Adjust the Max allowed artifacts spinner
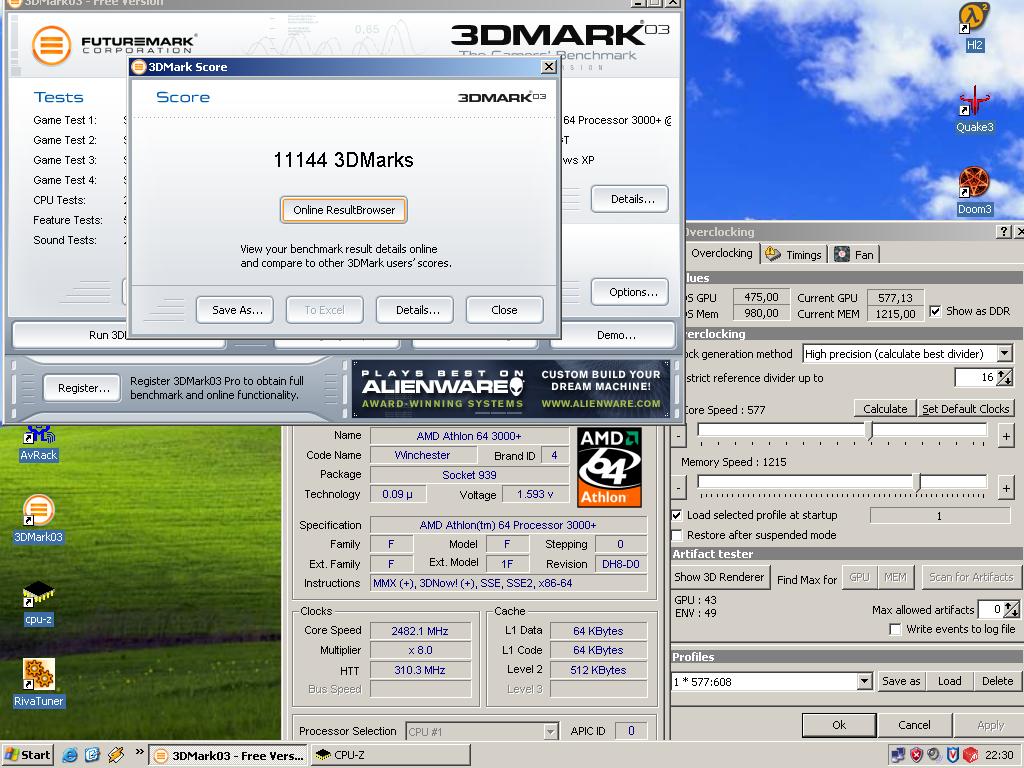 (x=1011, y=609)
